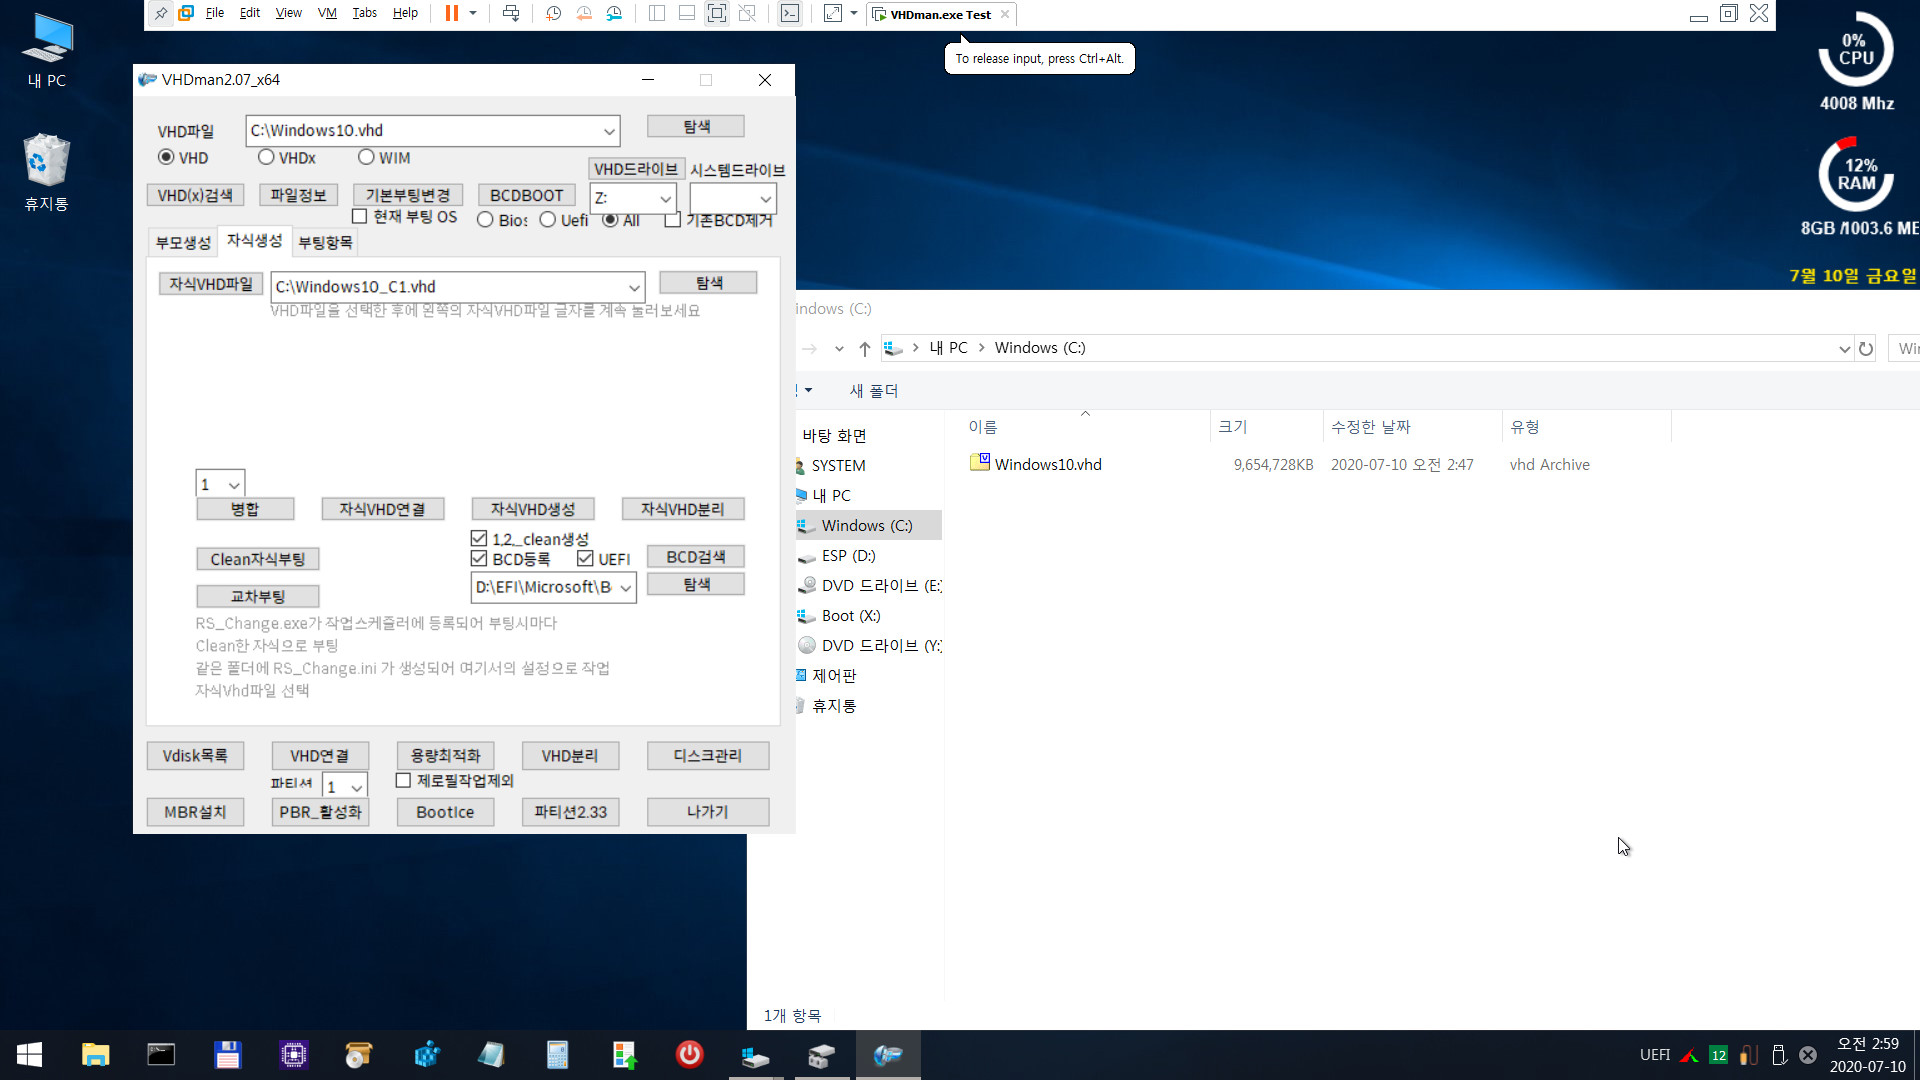Screen dimensions: 1920x1080
Task: Click the BCDBOOT button
Action: click(527, 195)
